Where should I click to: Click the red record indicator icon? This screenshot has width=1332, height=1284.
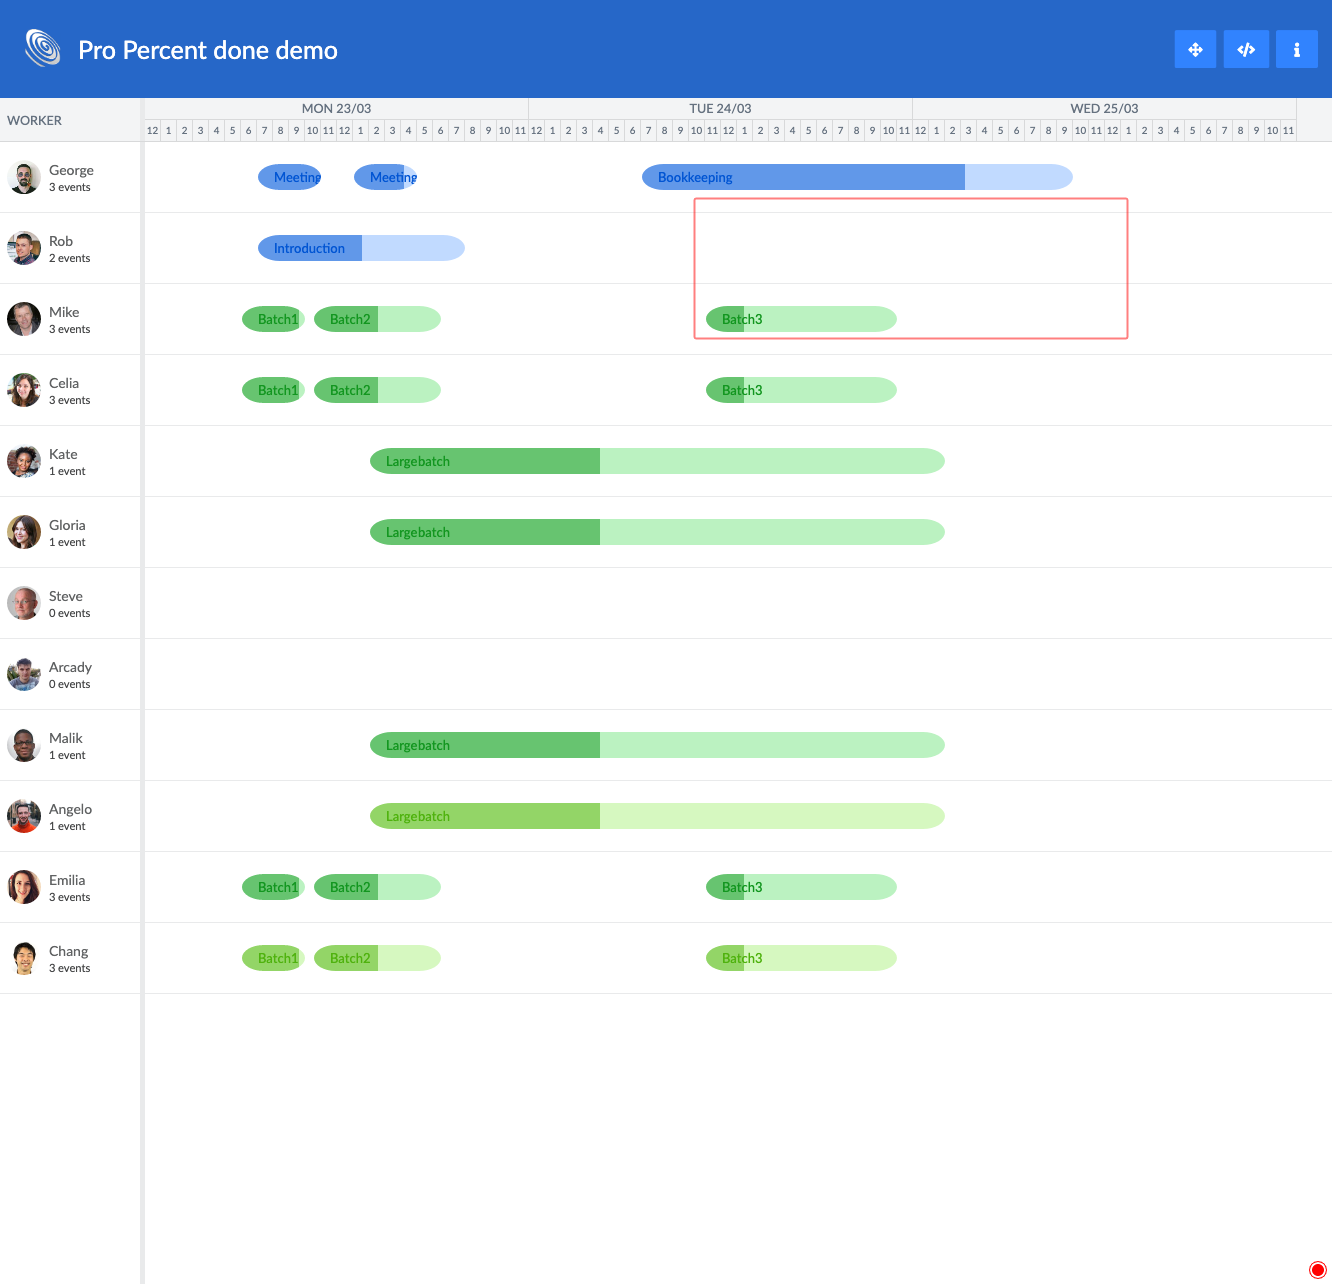pos(1317,1269)
